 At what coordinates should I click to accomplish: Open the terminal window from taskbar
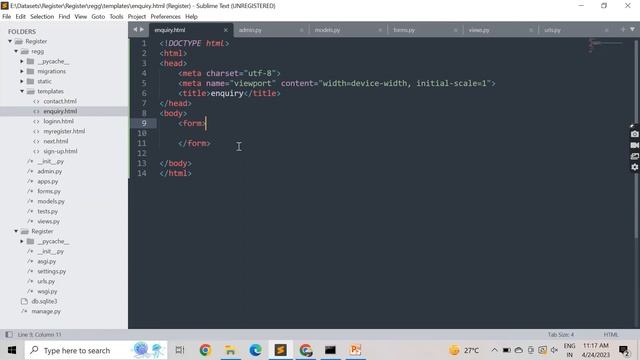pos(330,350)
